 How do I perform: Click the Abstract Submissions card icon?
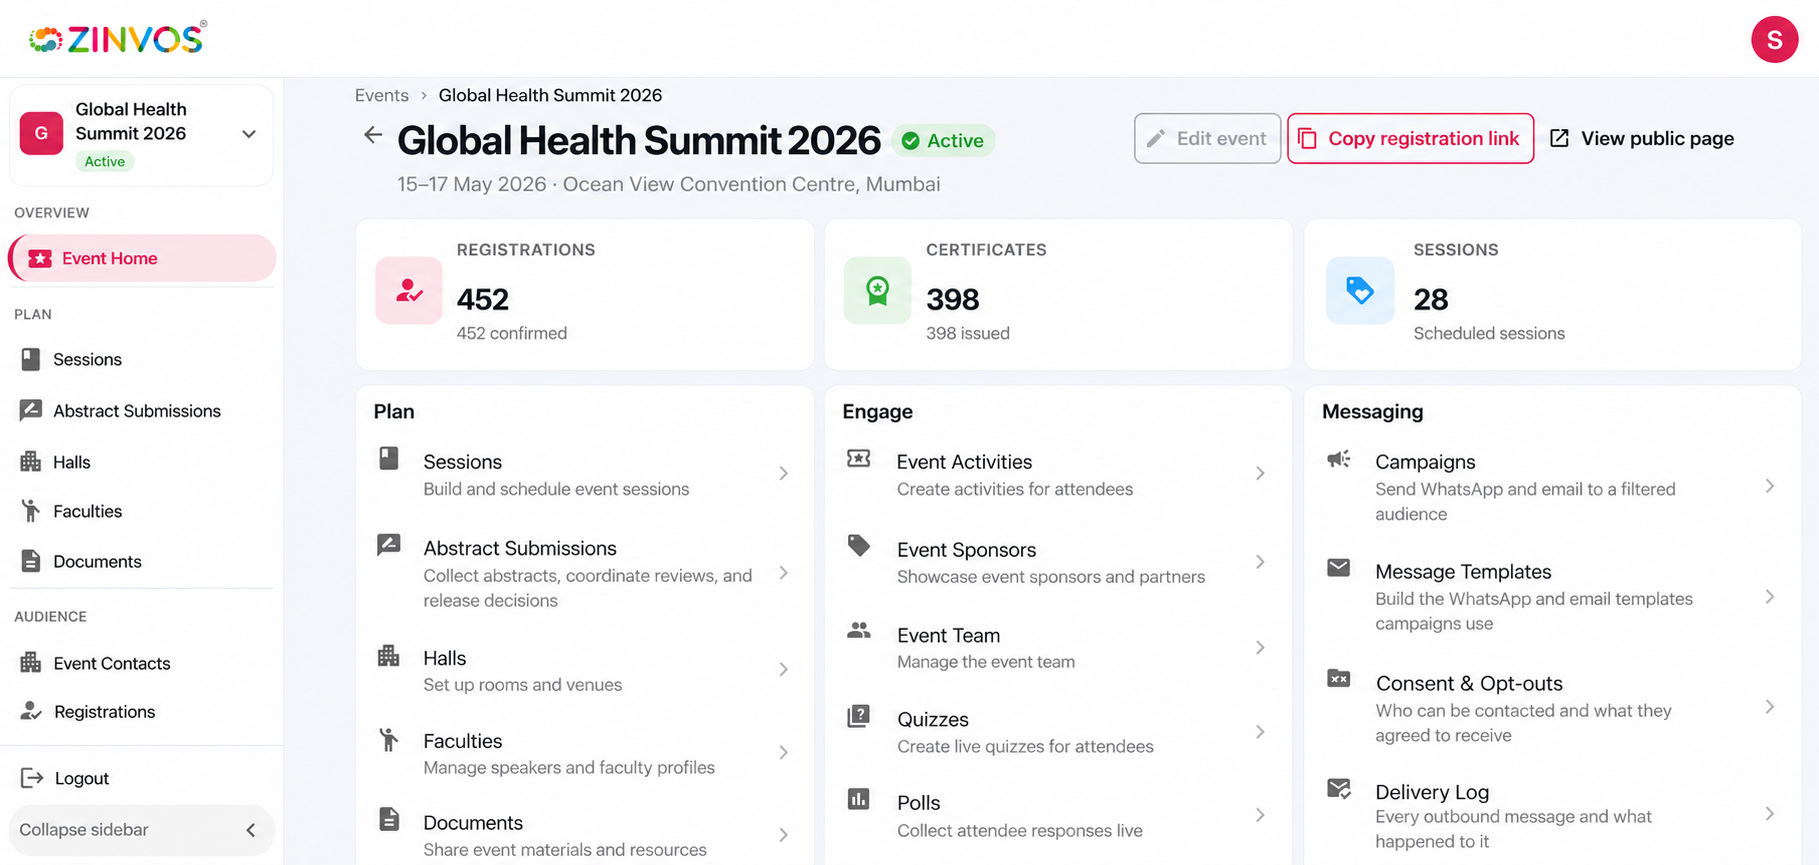click(x=389, y=544)
